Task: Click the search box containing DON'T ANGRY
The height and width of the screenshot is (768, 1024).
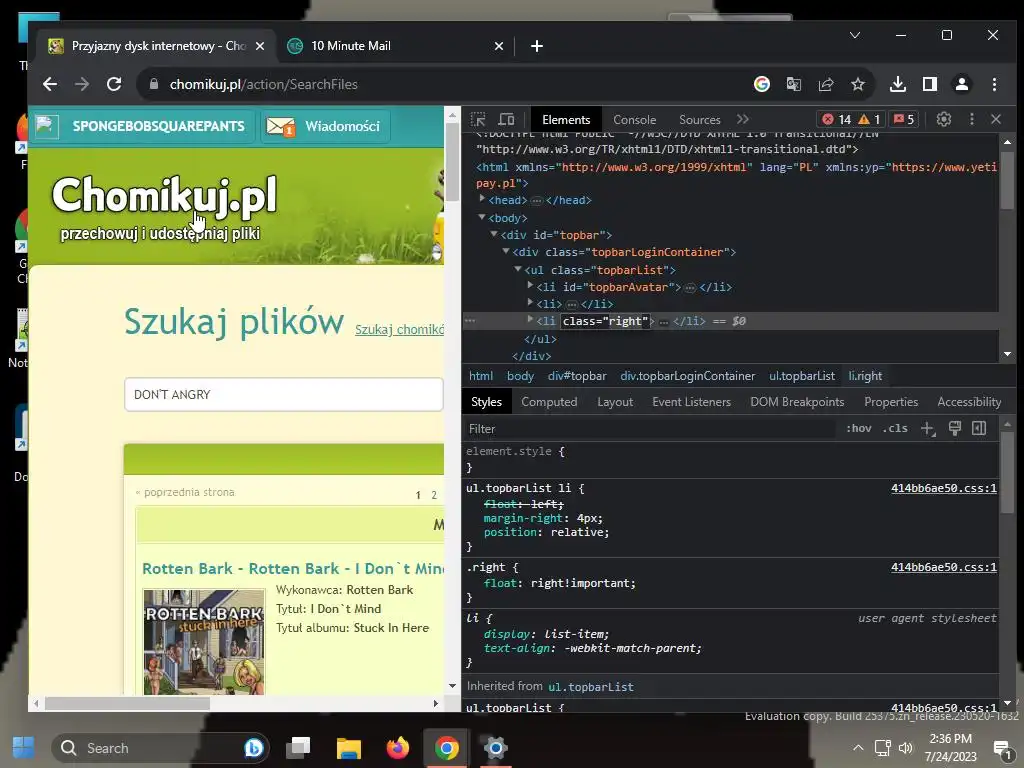Action: (x=283, y=394)
